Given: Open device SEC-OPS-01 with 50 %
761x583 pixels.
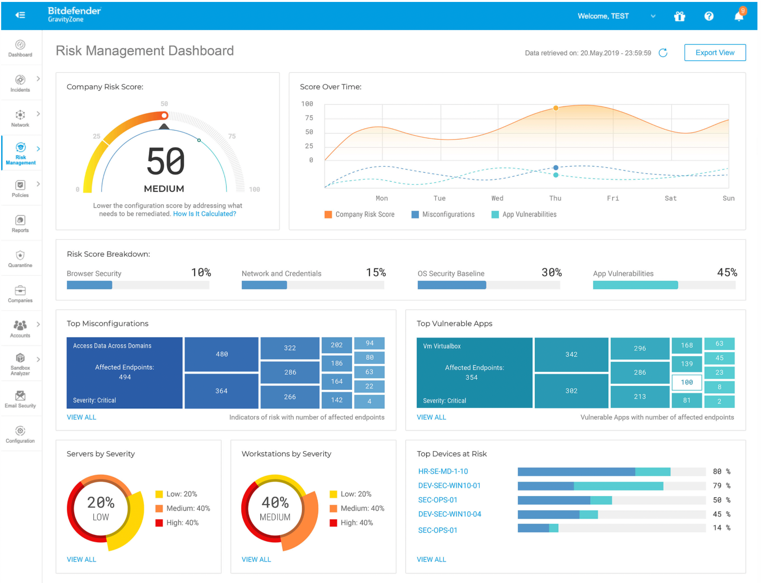Looking at the screenshot, I should tap(438, 500).
